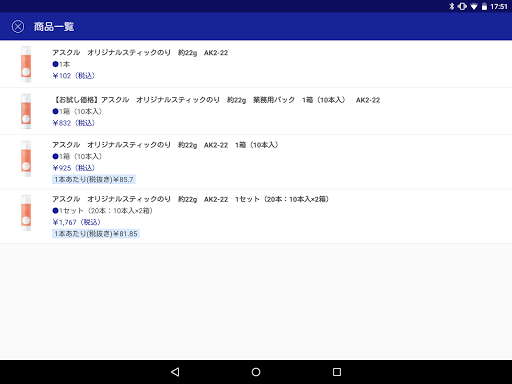Image resolution: width=512 pixels, height=384 pixels.
Task: Tap 1箱（10本入） unit label above ¥832
Action: click(81, 111)
